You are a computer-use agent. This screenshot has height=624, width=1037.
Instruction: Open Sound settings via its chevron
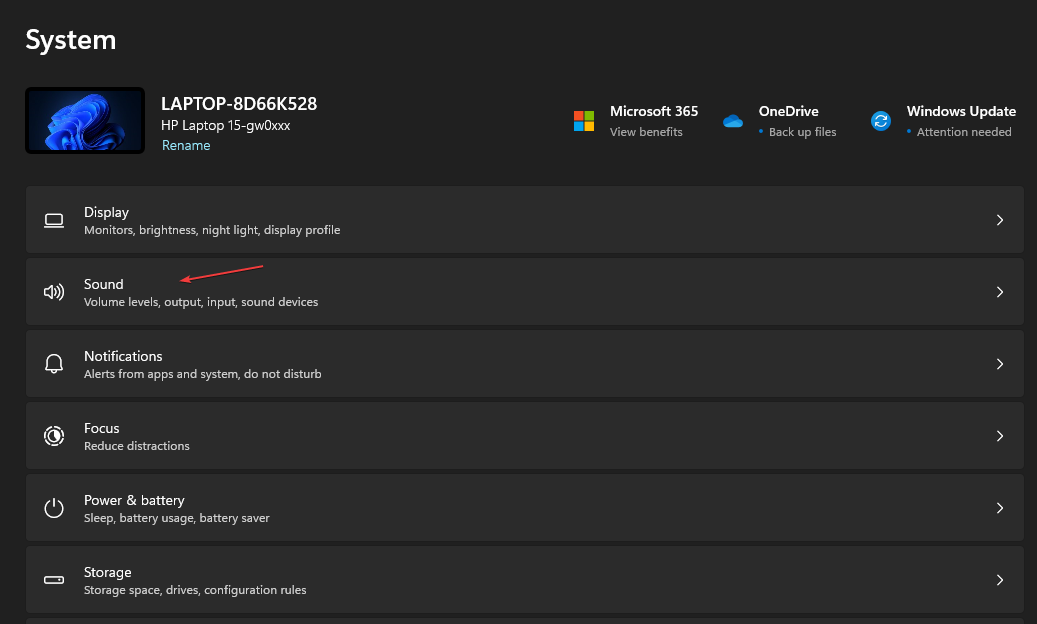pos(999,292)
